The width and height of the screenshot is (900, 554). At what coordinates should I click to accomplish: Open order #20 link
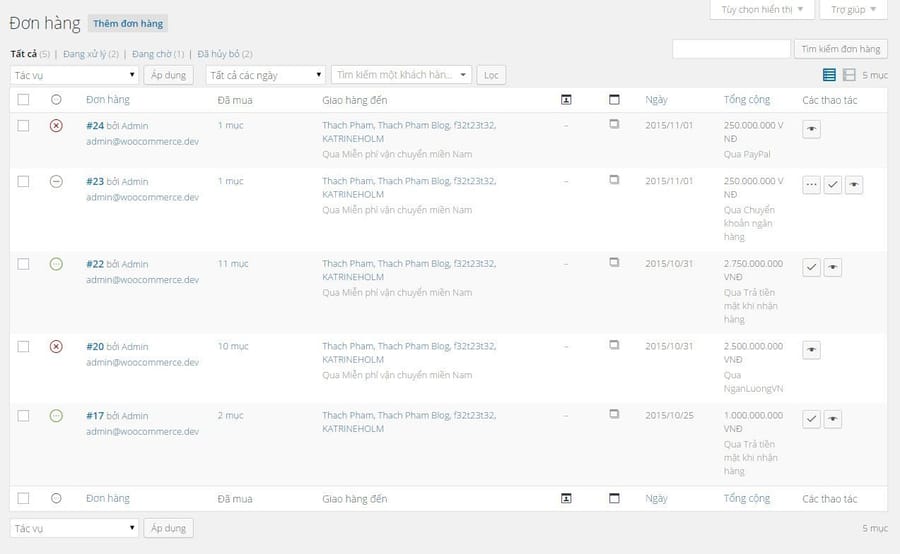point(95,347)
